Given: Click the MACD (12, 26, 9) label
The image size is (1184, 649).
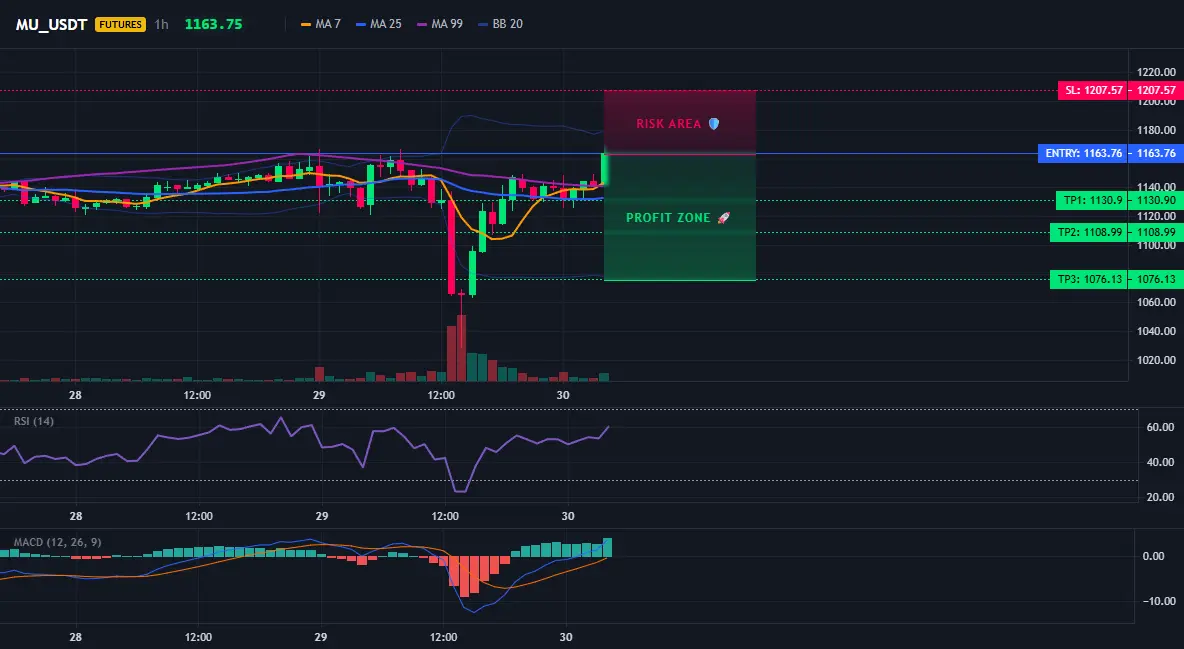Looking at the screenshot, I should coord(57,542).
